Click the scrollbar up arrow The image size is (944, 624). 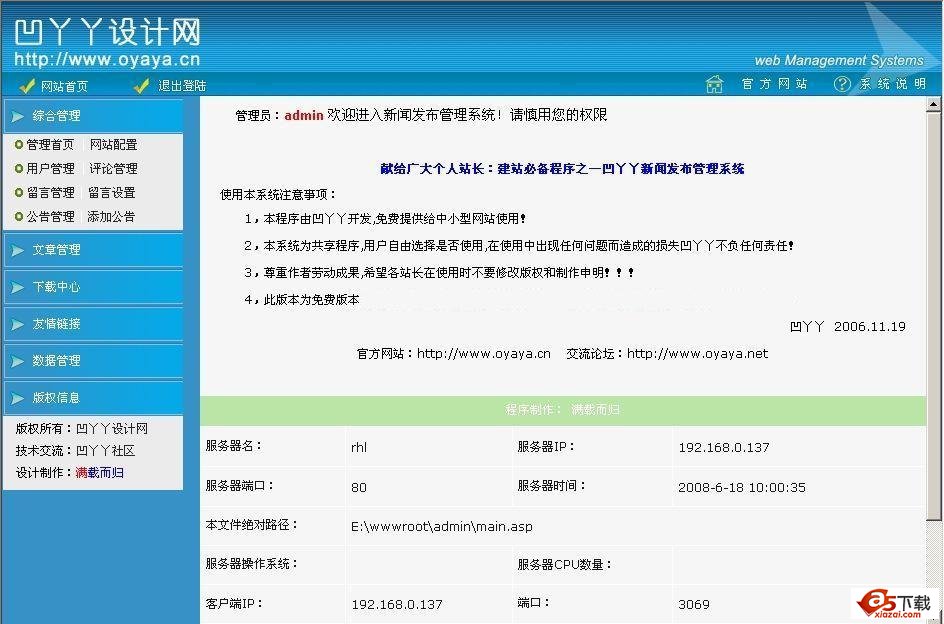click(934, 105)
